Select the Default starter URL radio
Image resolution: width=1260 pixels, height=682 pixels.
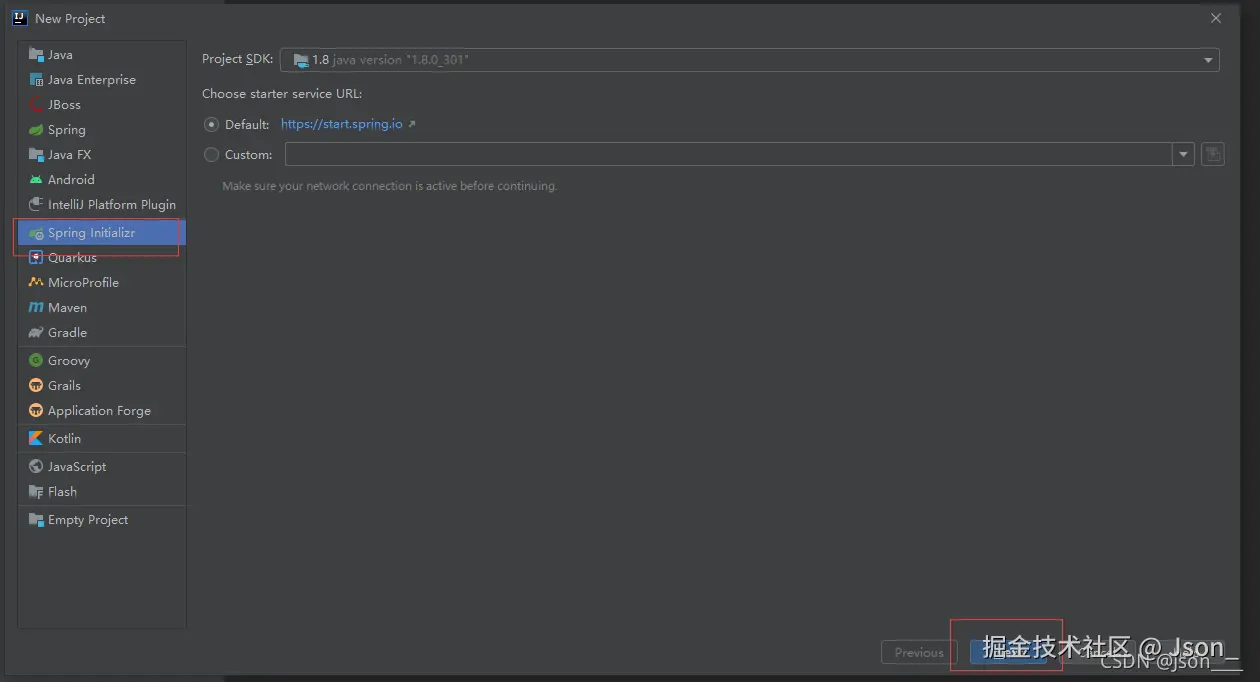(x=211, y=124)
